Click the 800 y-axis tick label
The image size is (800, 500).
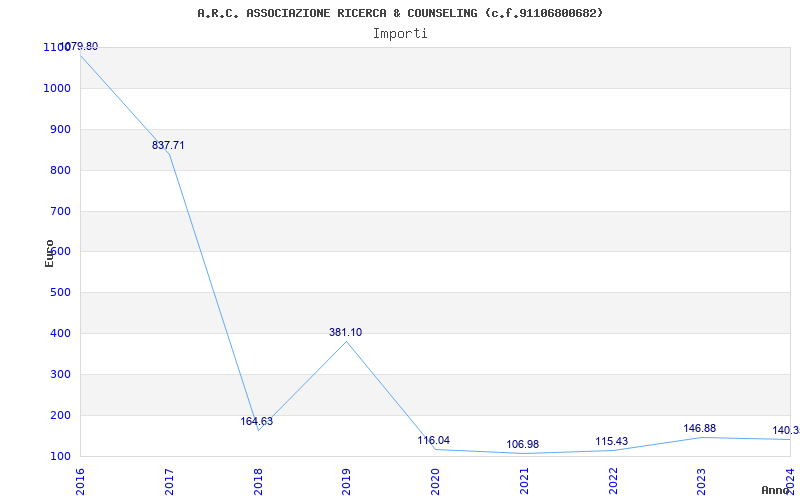coord(59,170)
